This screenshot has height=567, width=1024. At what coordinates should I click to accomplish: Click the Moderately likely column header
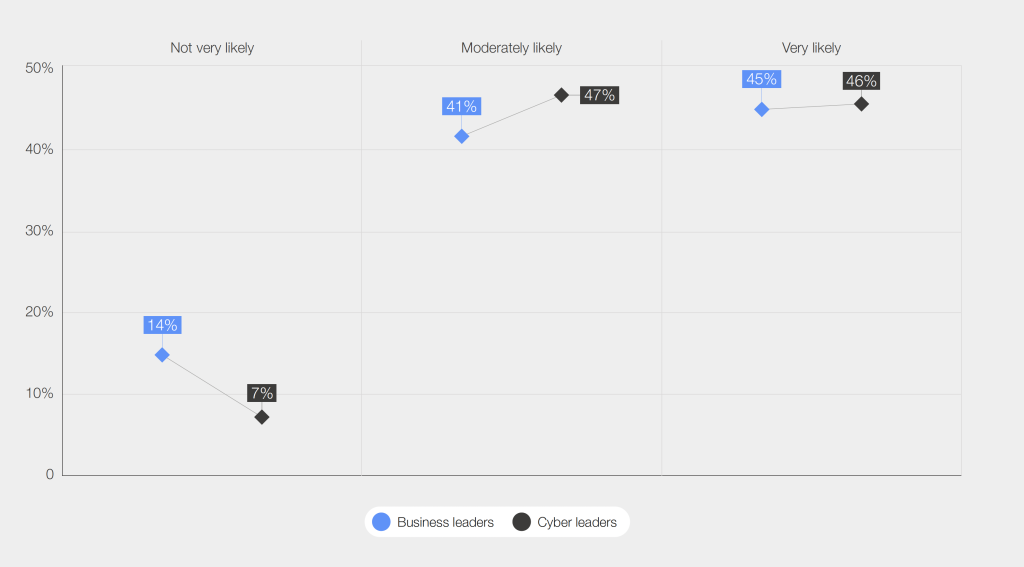(511, 48)
